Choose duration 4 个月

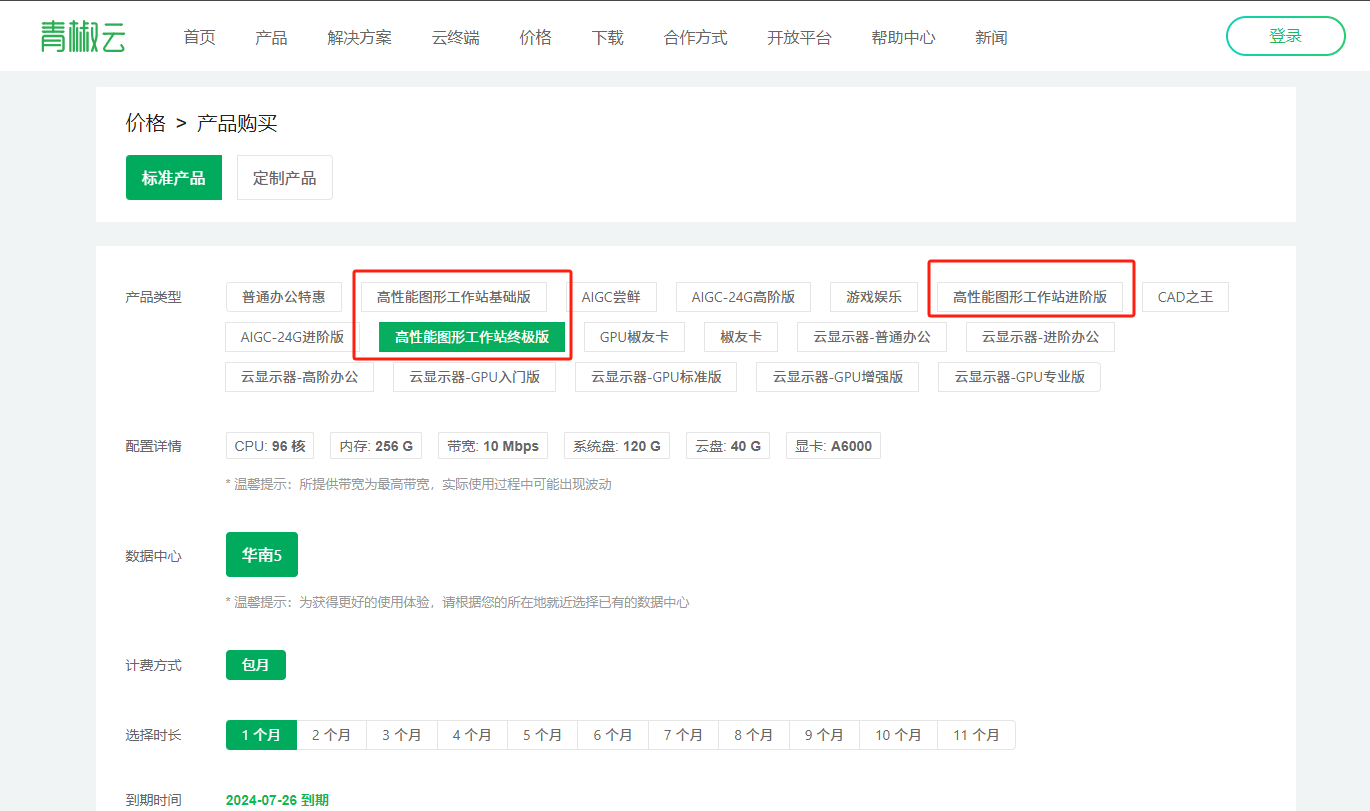pyautogui.click(x=473, y=735)
